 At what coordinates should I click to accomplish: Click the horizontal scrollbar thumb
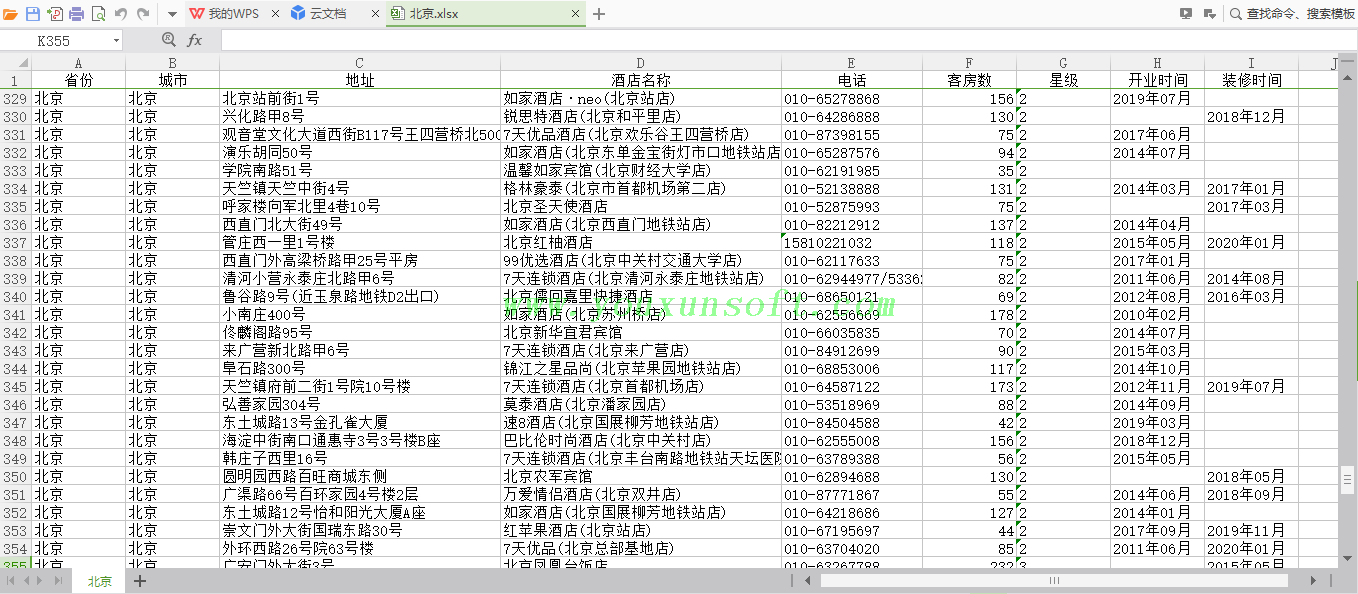(x=1053, y=581)
